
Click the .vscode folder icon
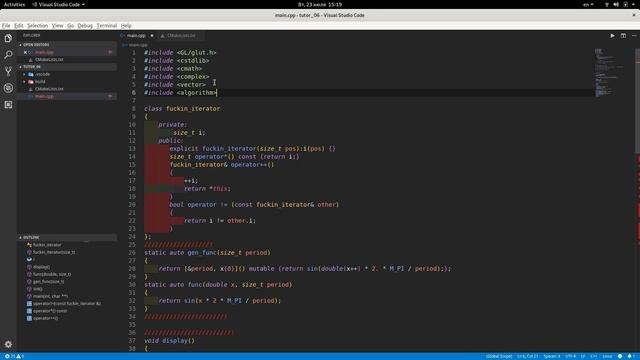tap(31, 74)
